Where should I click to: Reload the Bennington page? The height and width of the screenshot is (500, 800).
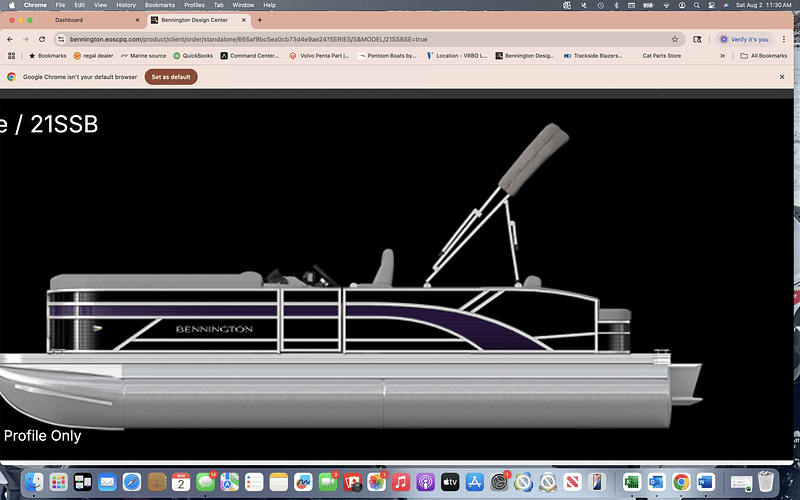(42, 39)
